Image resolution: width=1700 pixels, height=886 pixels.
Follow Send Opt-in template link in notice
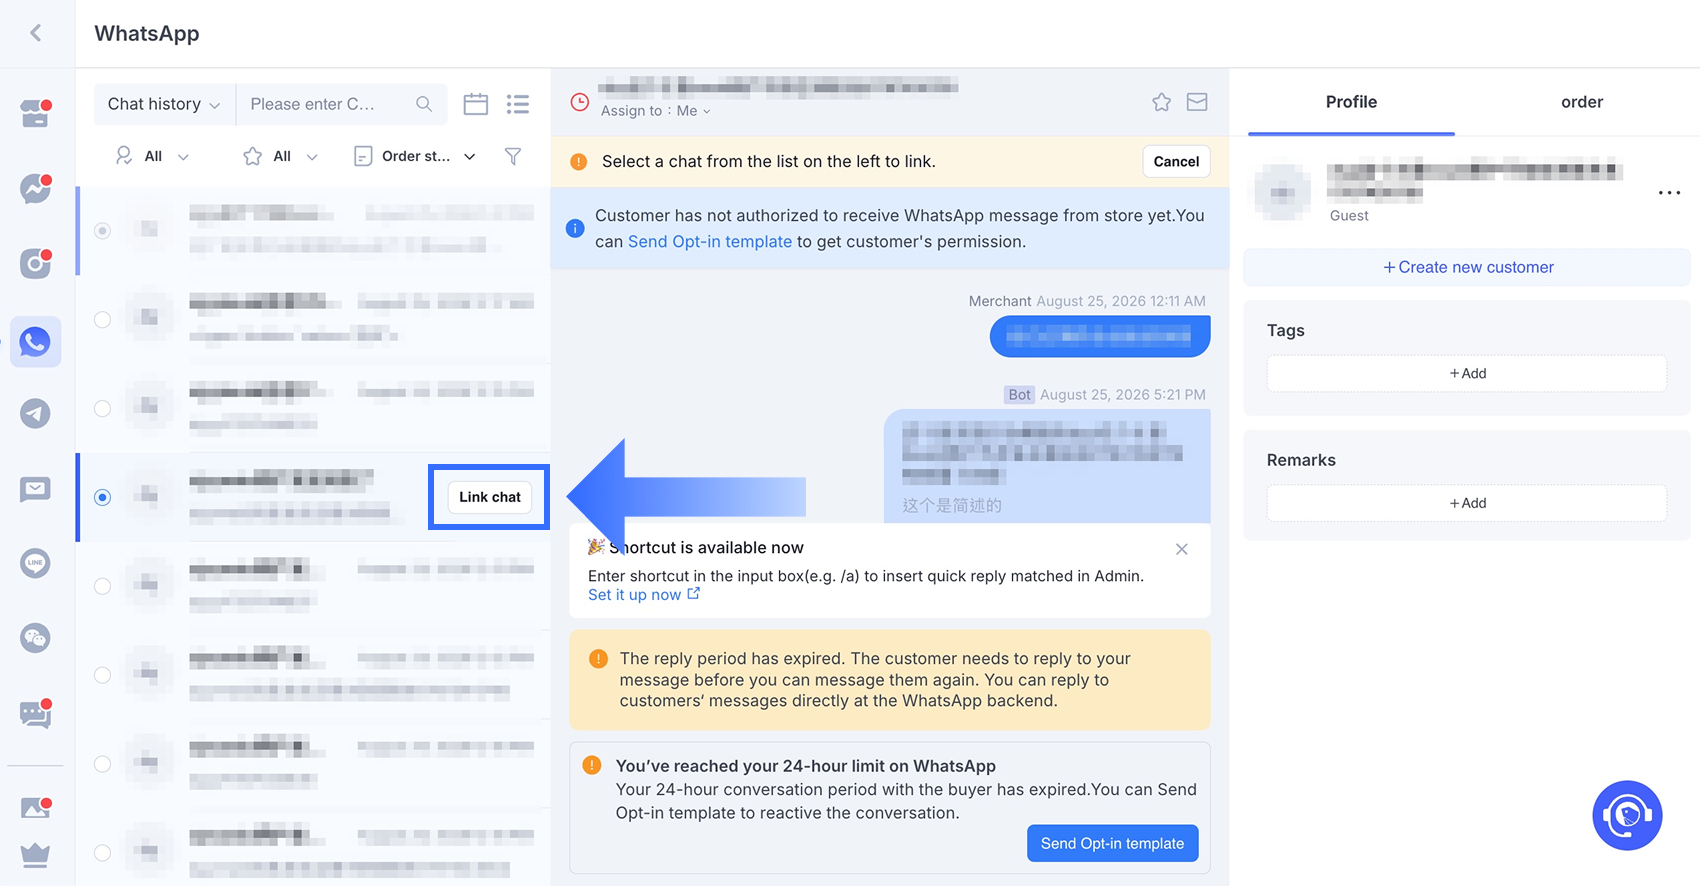pyautogui.click(x=710, y=242)
